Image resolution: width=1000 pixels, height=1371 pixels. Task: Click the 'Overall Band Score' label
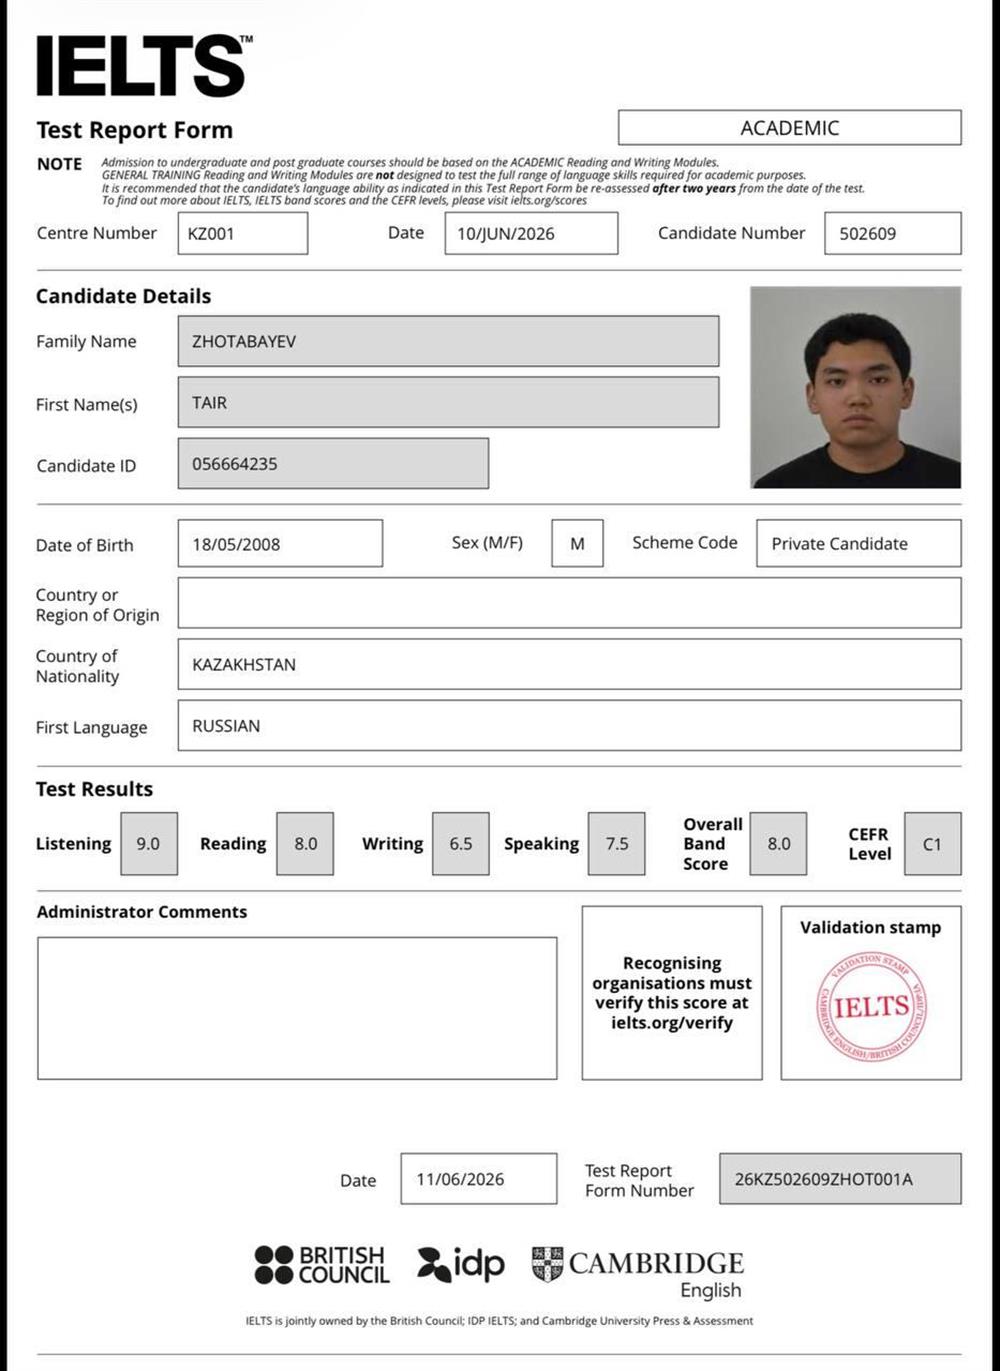coord(713,844)
